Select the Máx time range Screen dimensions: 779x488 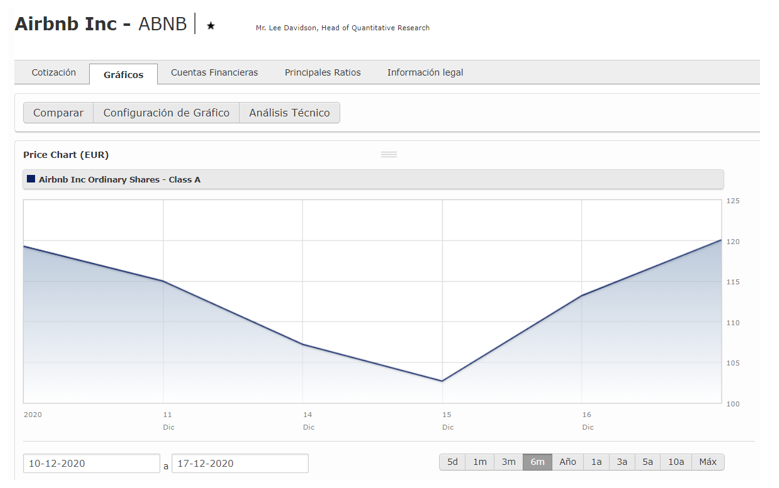pos(707,462)
